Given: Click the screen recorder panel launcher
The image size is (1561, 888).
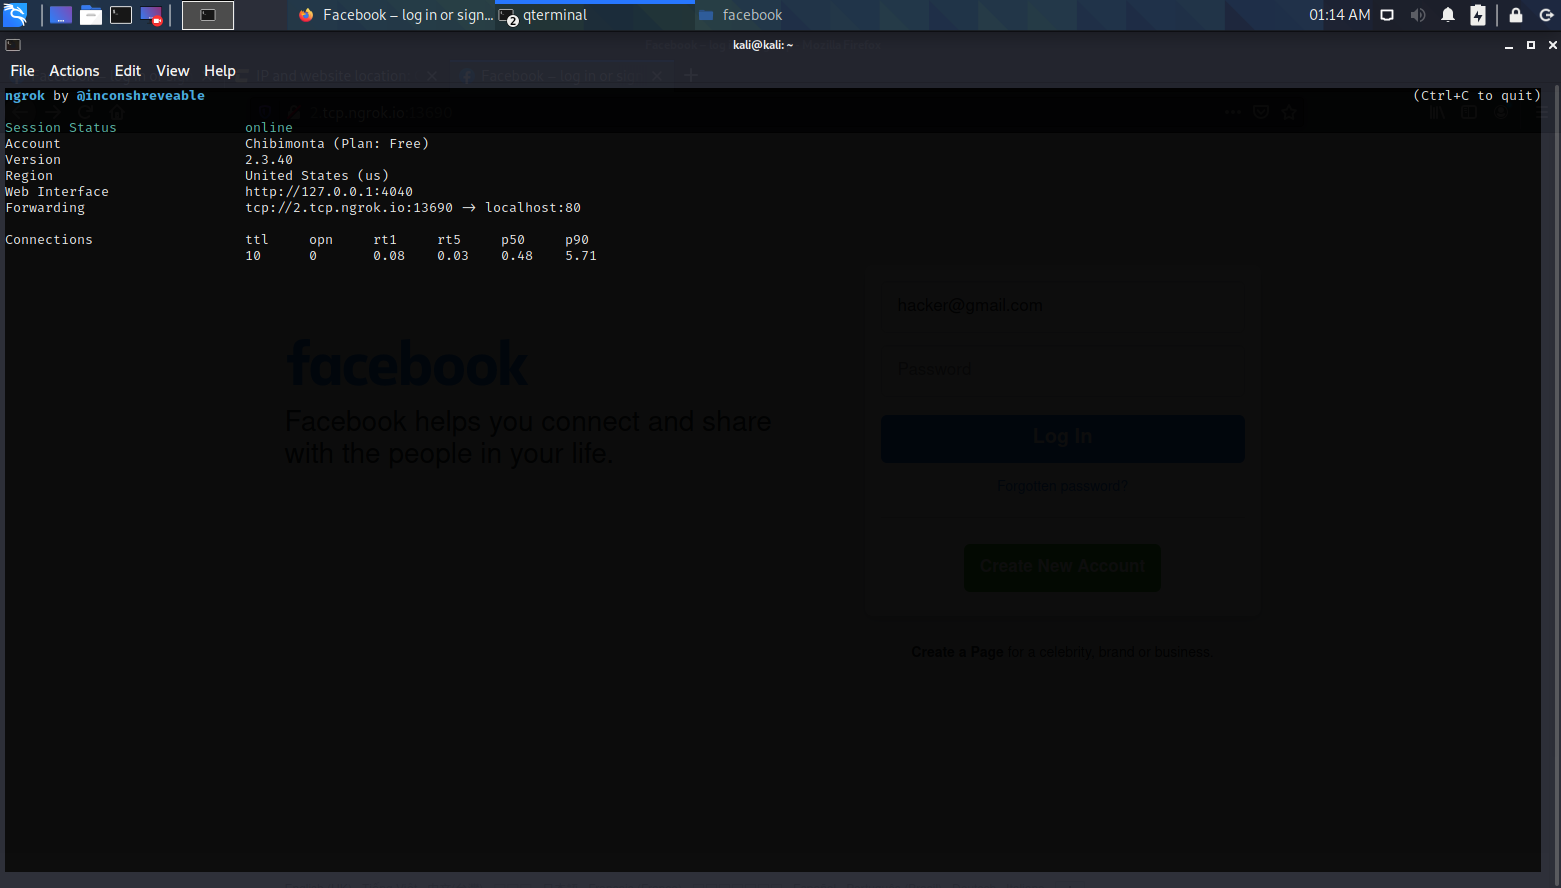Looking at the screenshot, I should coord(151,15).
